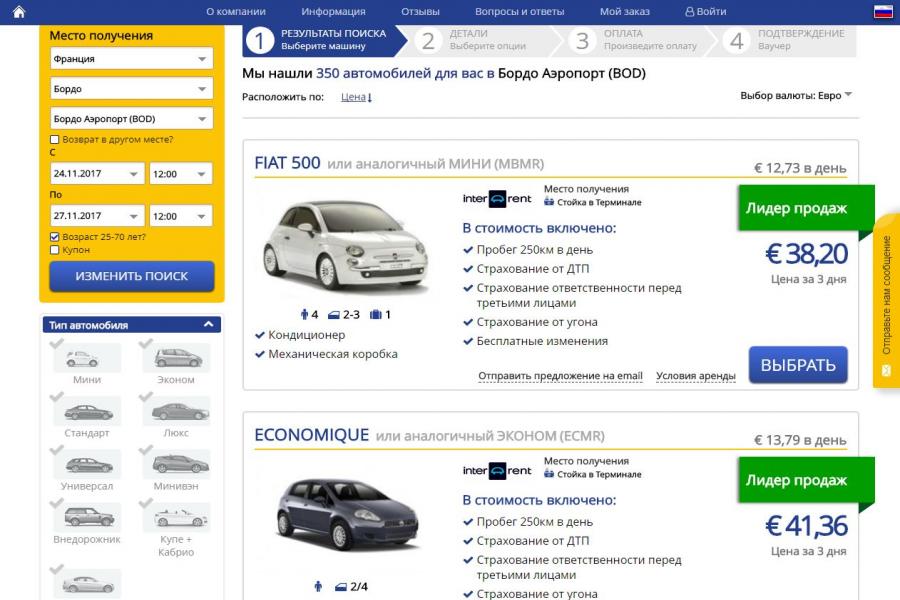Click terminal desk icon in ECONOMIQUE card
Image resolution: width=900 pixels, height=600 pixels.
pos(549,474)
